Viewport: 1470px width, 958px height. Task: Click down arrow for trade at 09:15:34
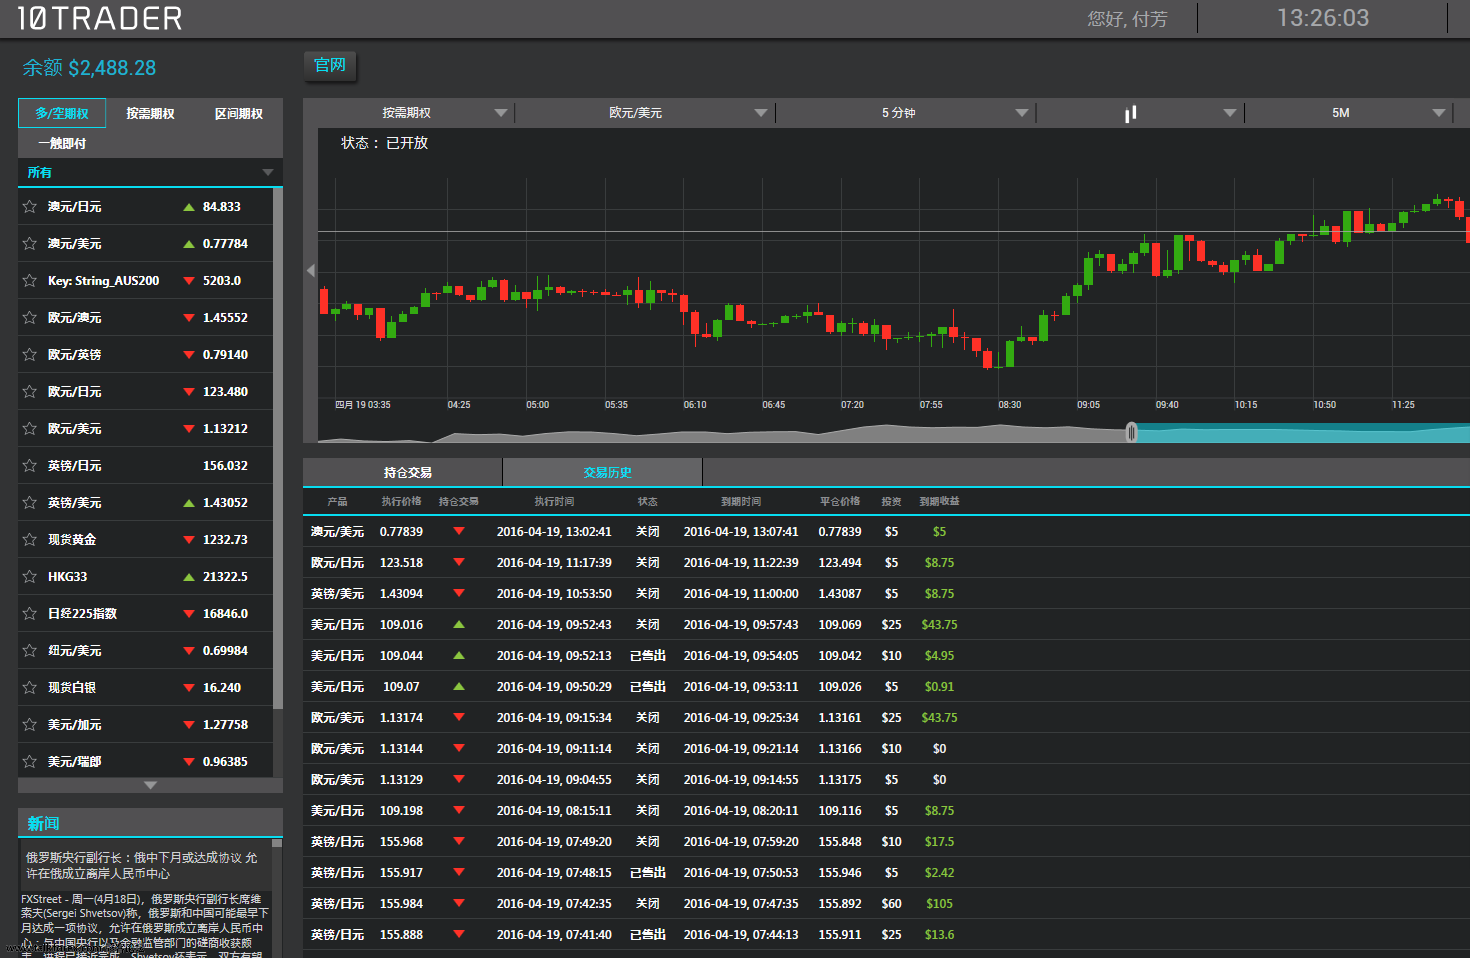[x=459, y=717]
